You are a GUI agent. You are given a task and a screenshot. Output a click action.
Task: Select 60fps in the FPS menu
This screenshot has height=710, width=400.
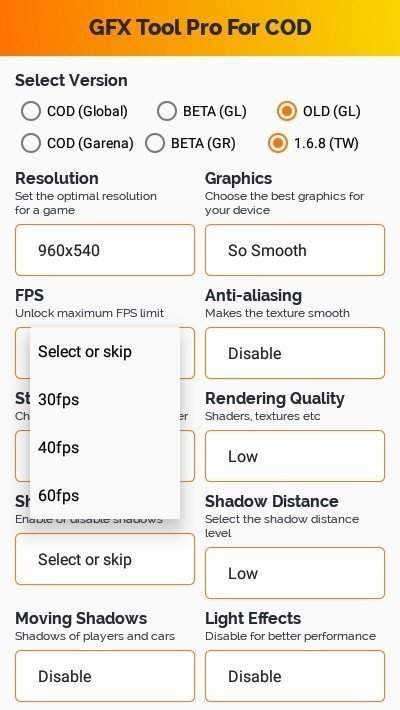tap(105, 495)
